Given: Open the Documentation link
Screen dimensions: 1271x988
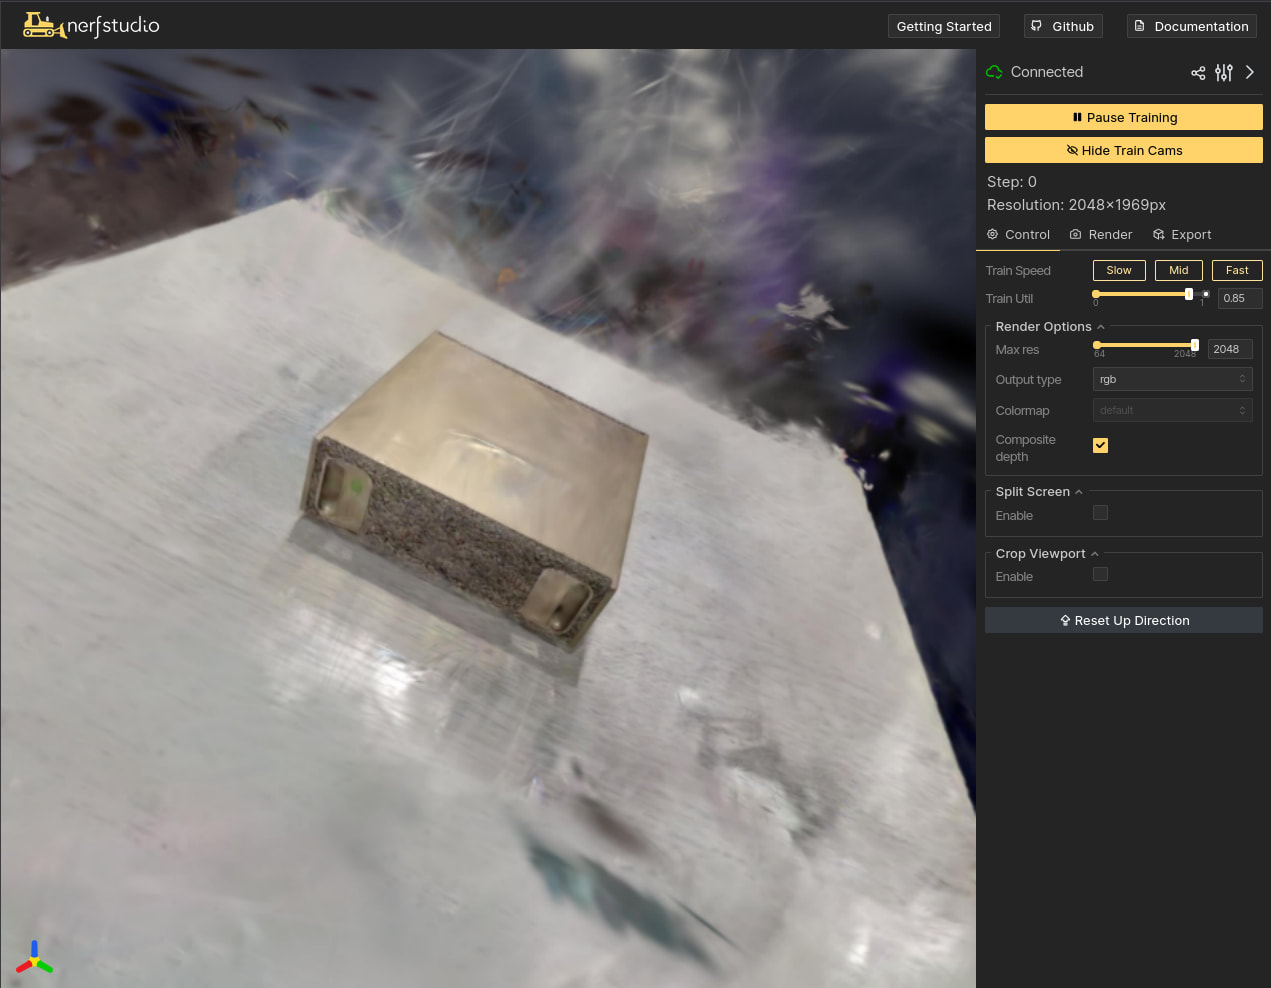Looking at the screenshot, I should point(1192,26).
